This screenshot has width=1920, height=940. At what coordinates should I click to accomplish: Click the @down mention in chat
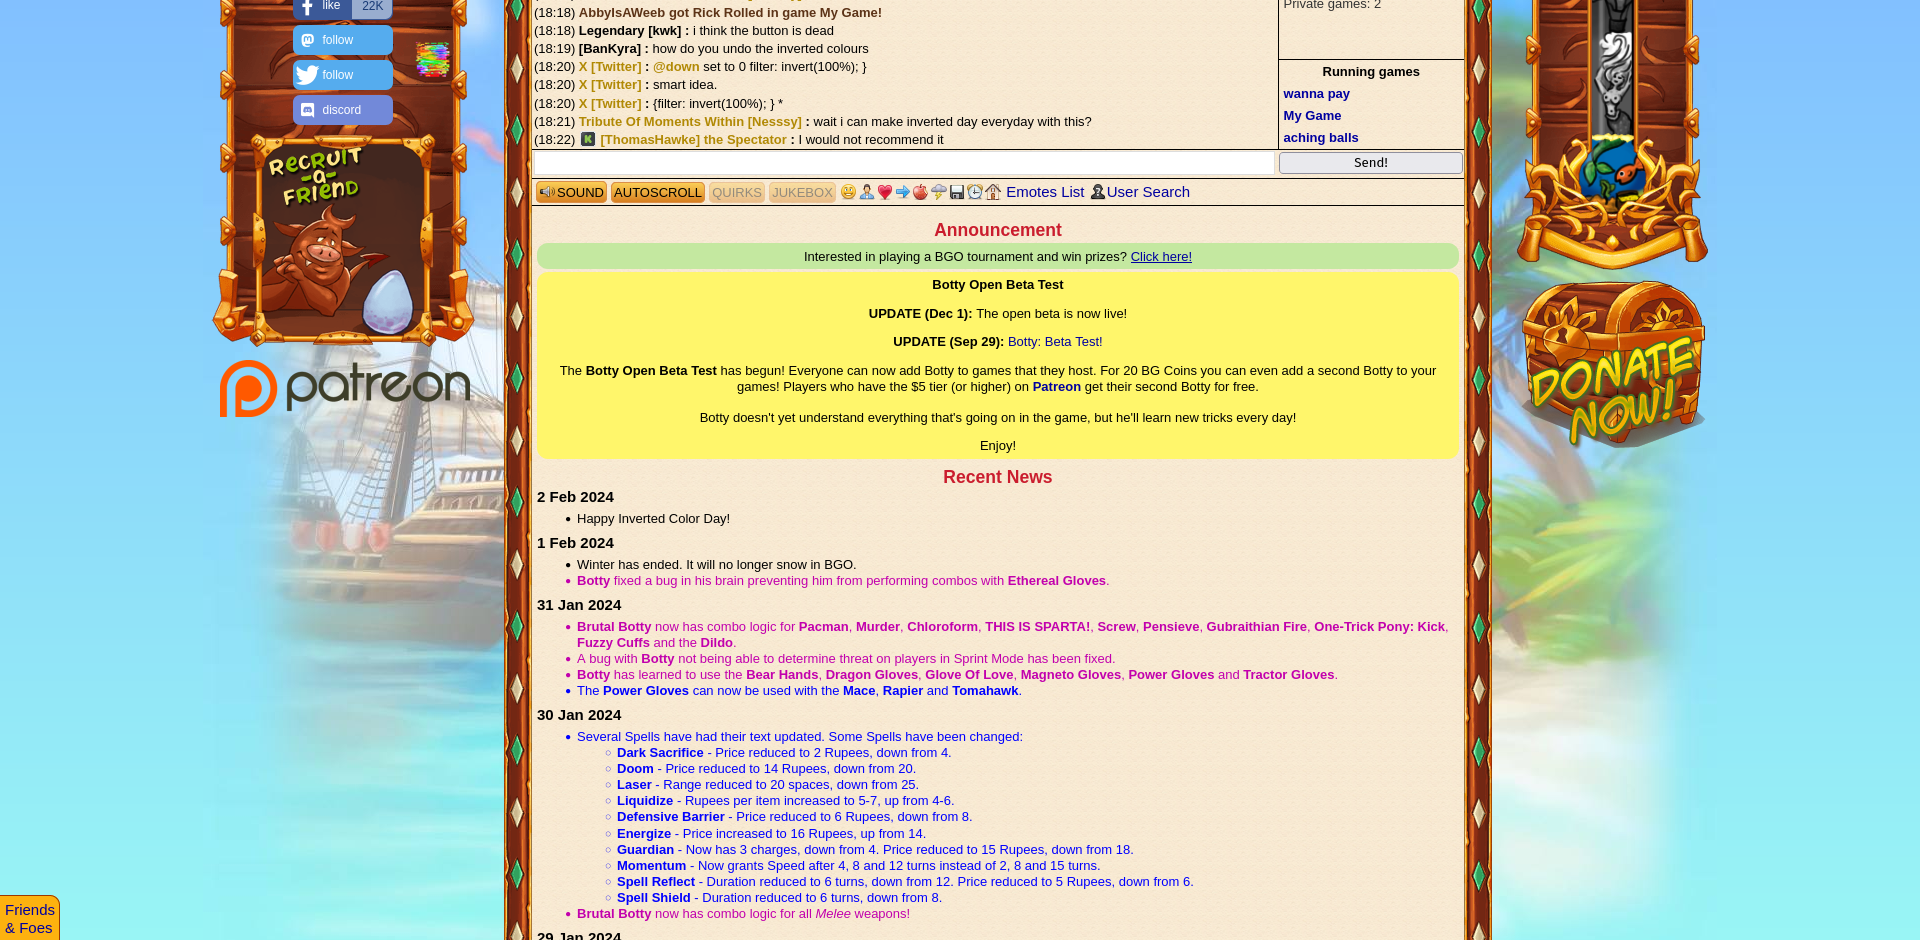676,67
